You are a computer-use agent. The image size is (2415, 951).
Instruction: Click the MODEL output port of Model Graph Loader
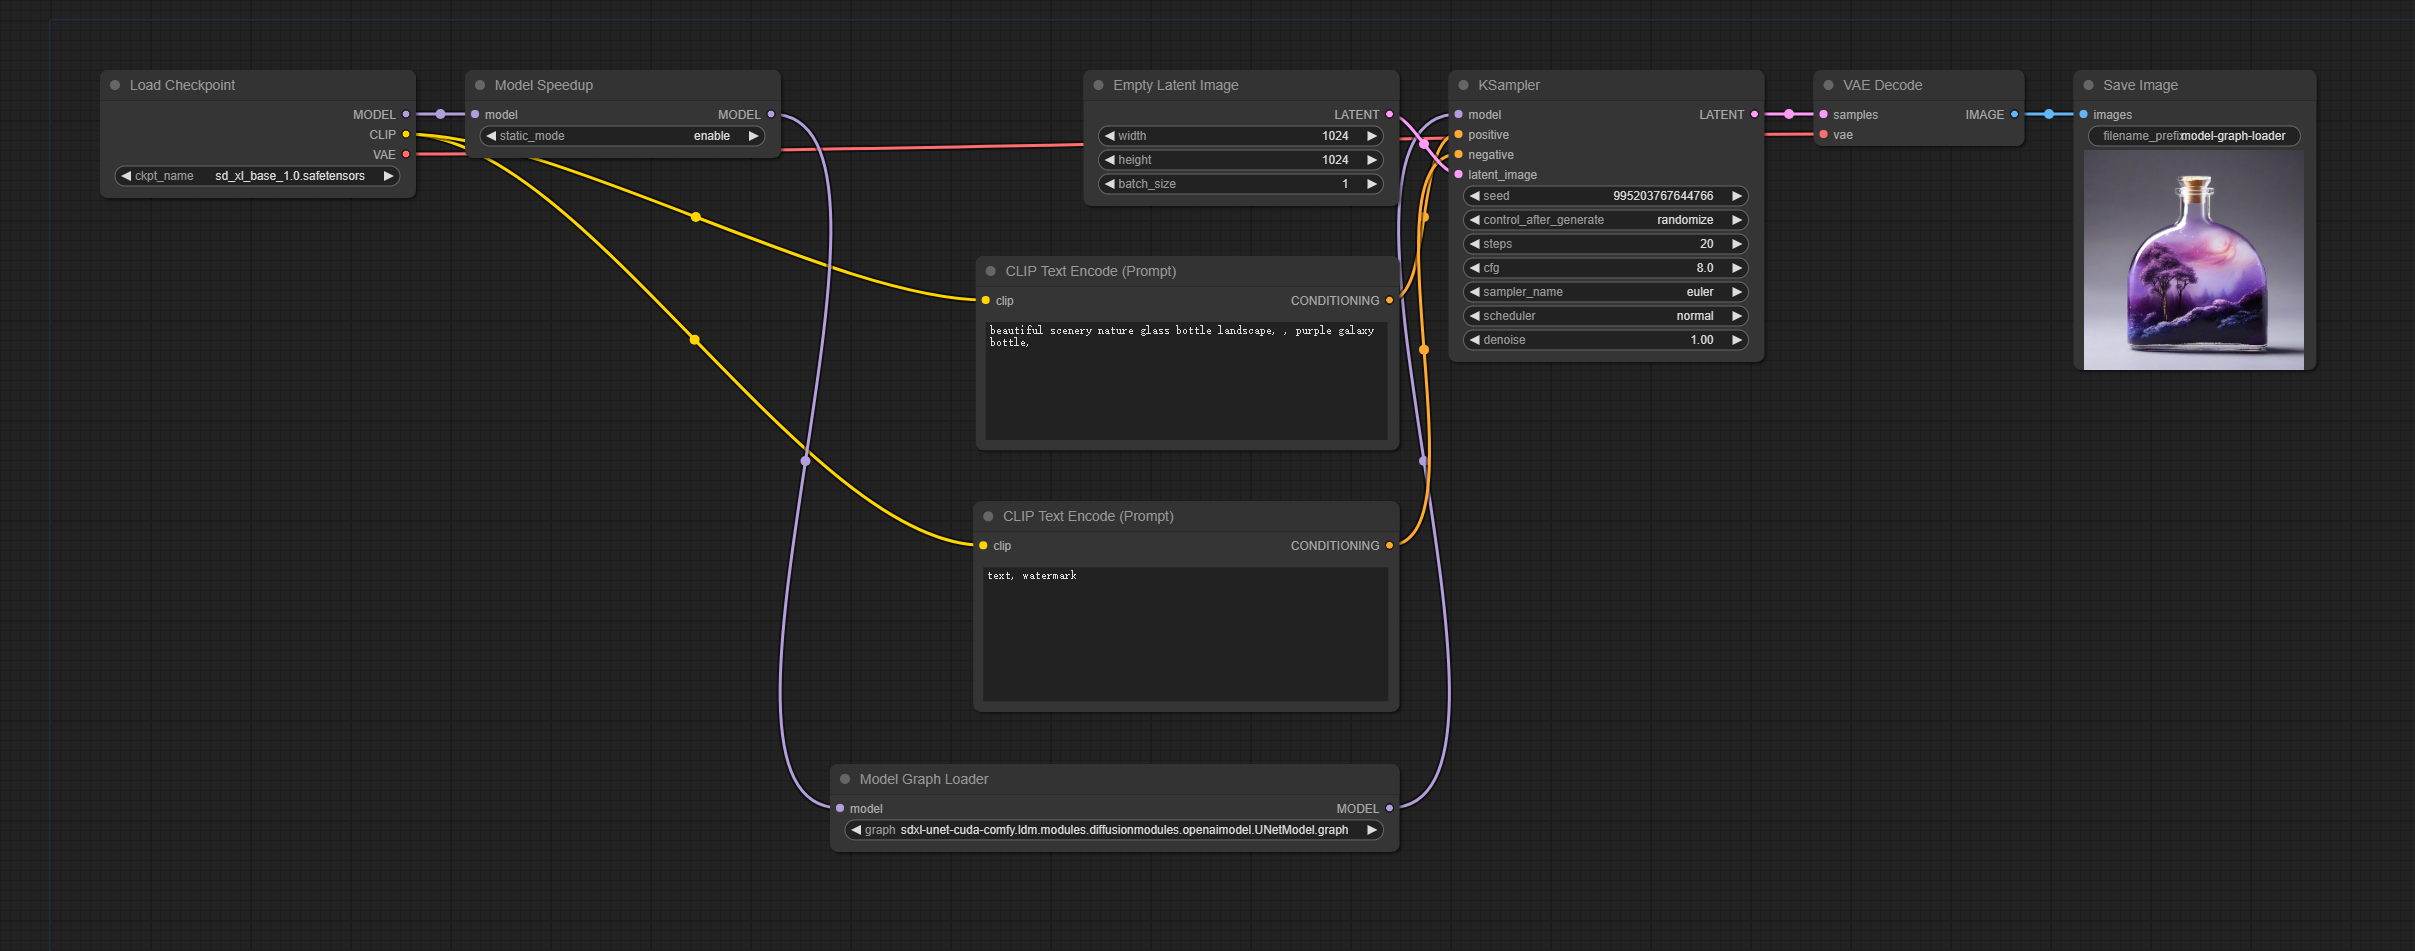(x=1389, y=808)
